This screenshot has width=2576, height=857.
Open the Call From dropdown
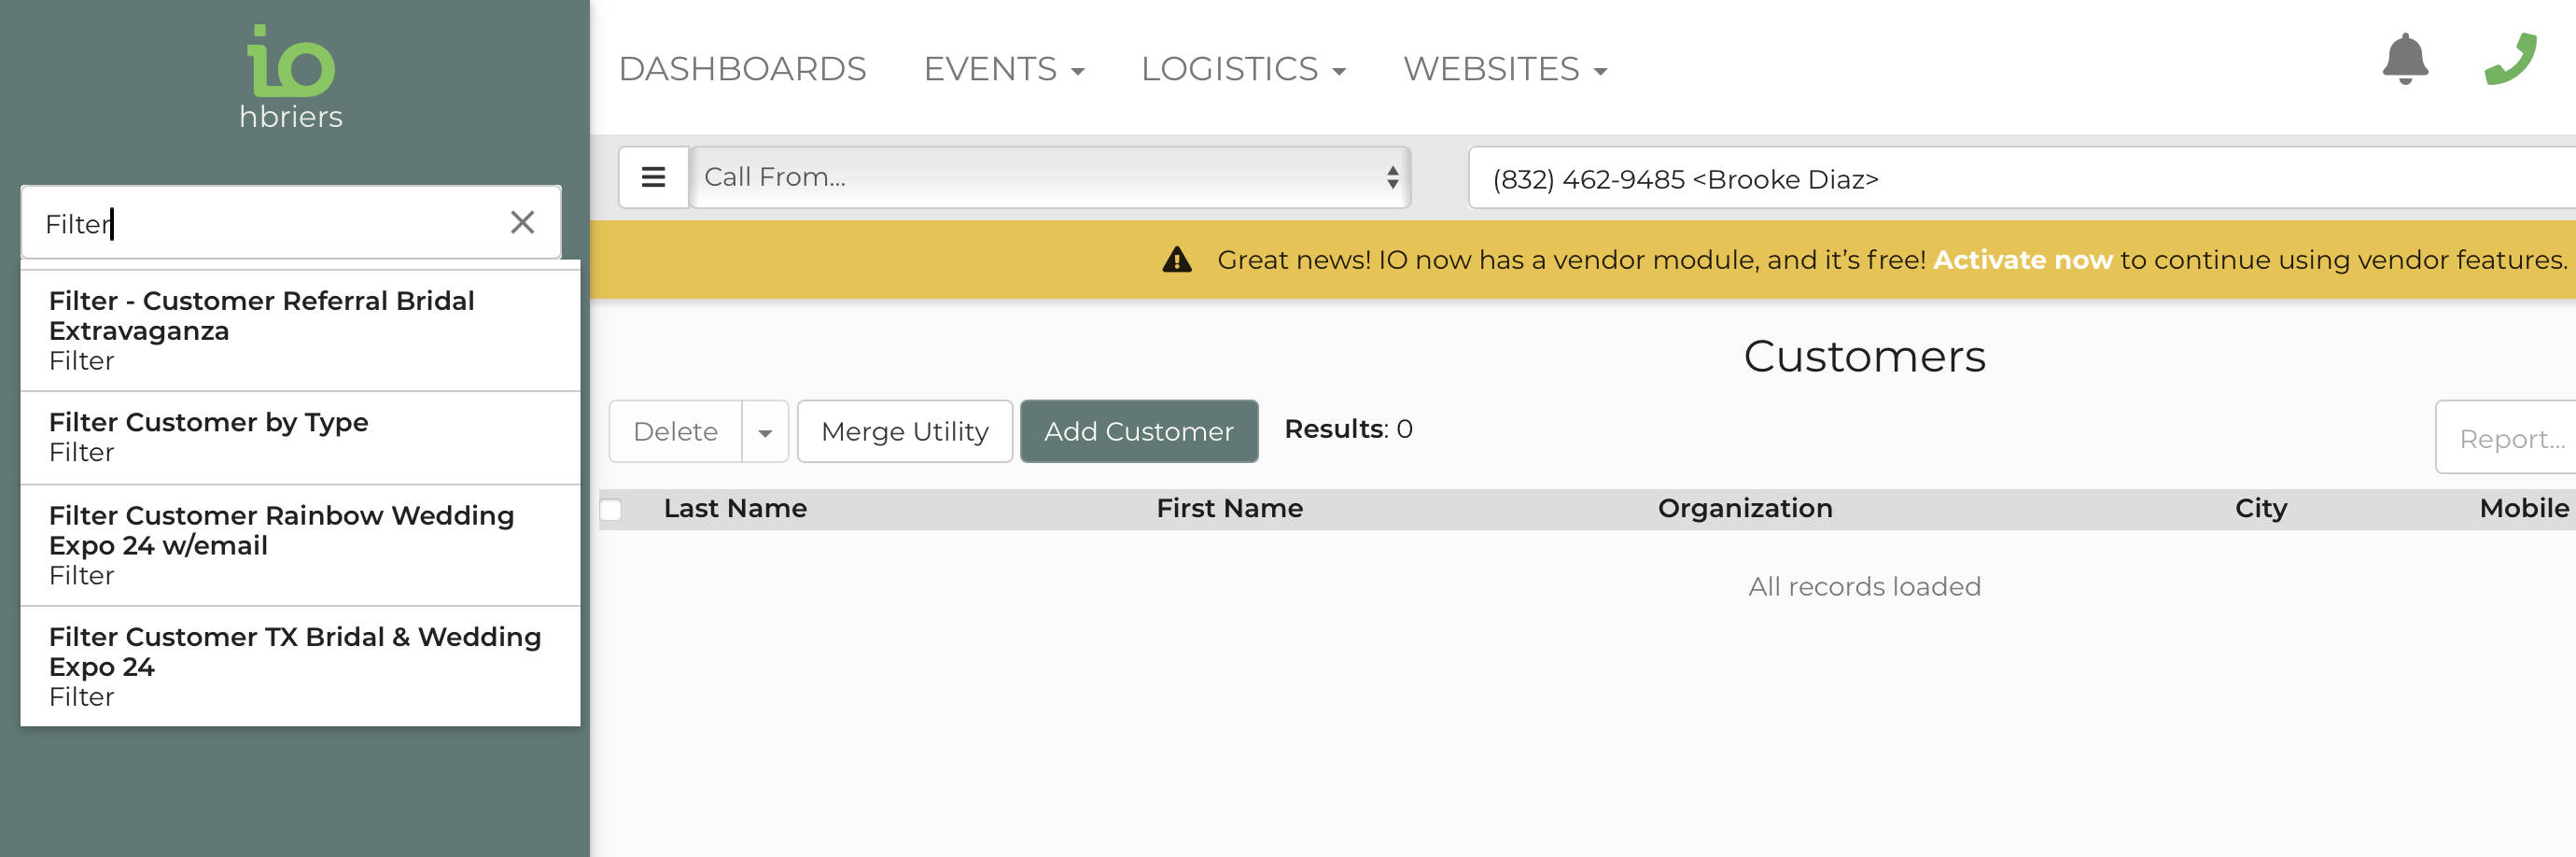tap(1050, 178)
